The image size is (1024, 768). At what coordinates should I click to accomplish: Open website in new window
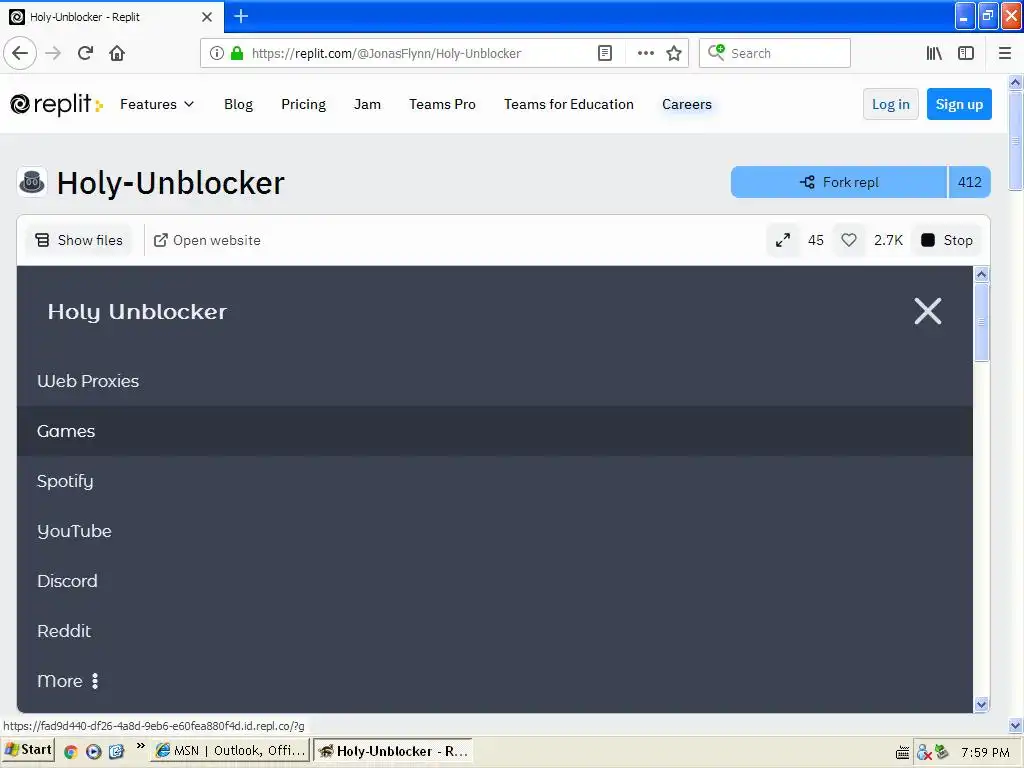[207, 240]
